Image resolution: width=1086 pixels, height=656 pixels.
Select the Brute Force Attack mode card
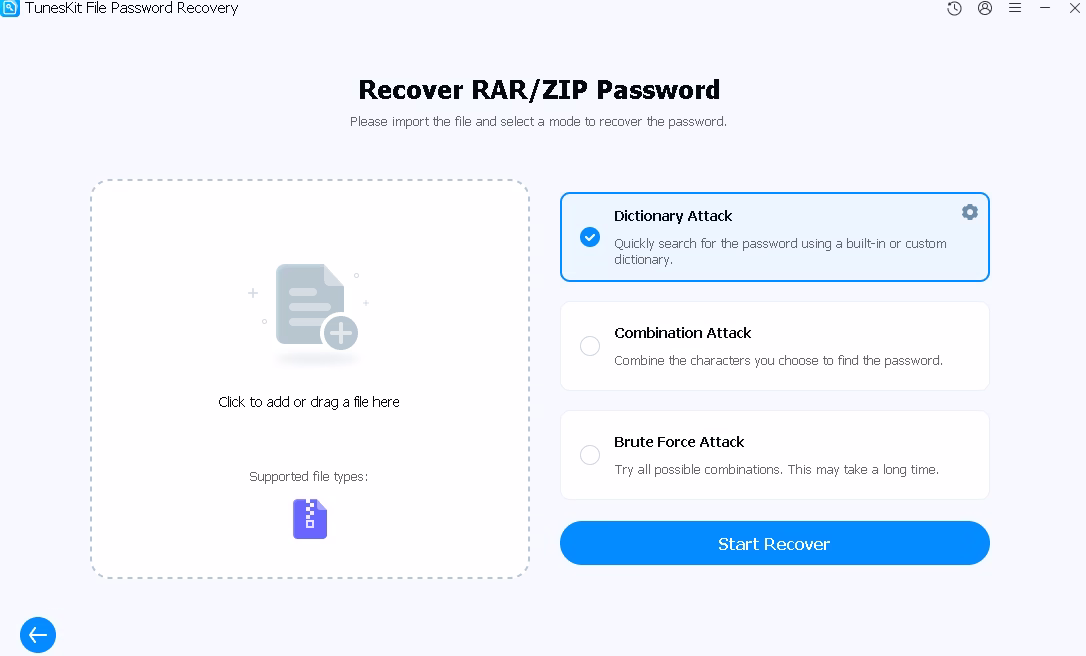coord(775,455)
